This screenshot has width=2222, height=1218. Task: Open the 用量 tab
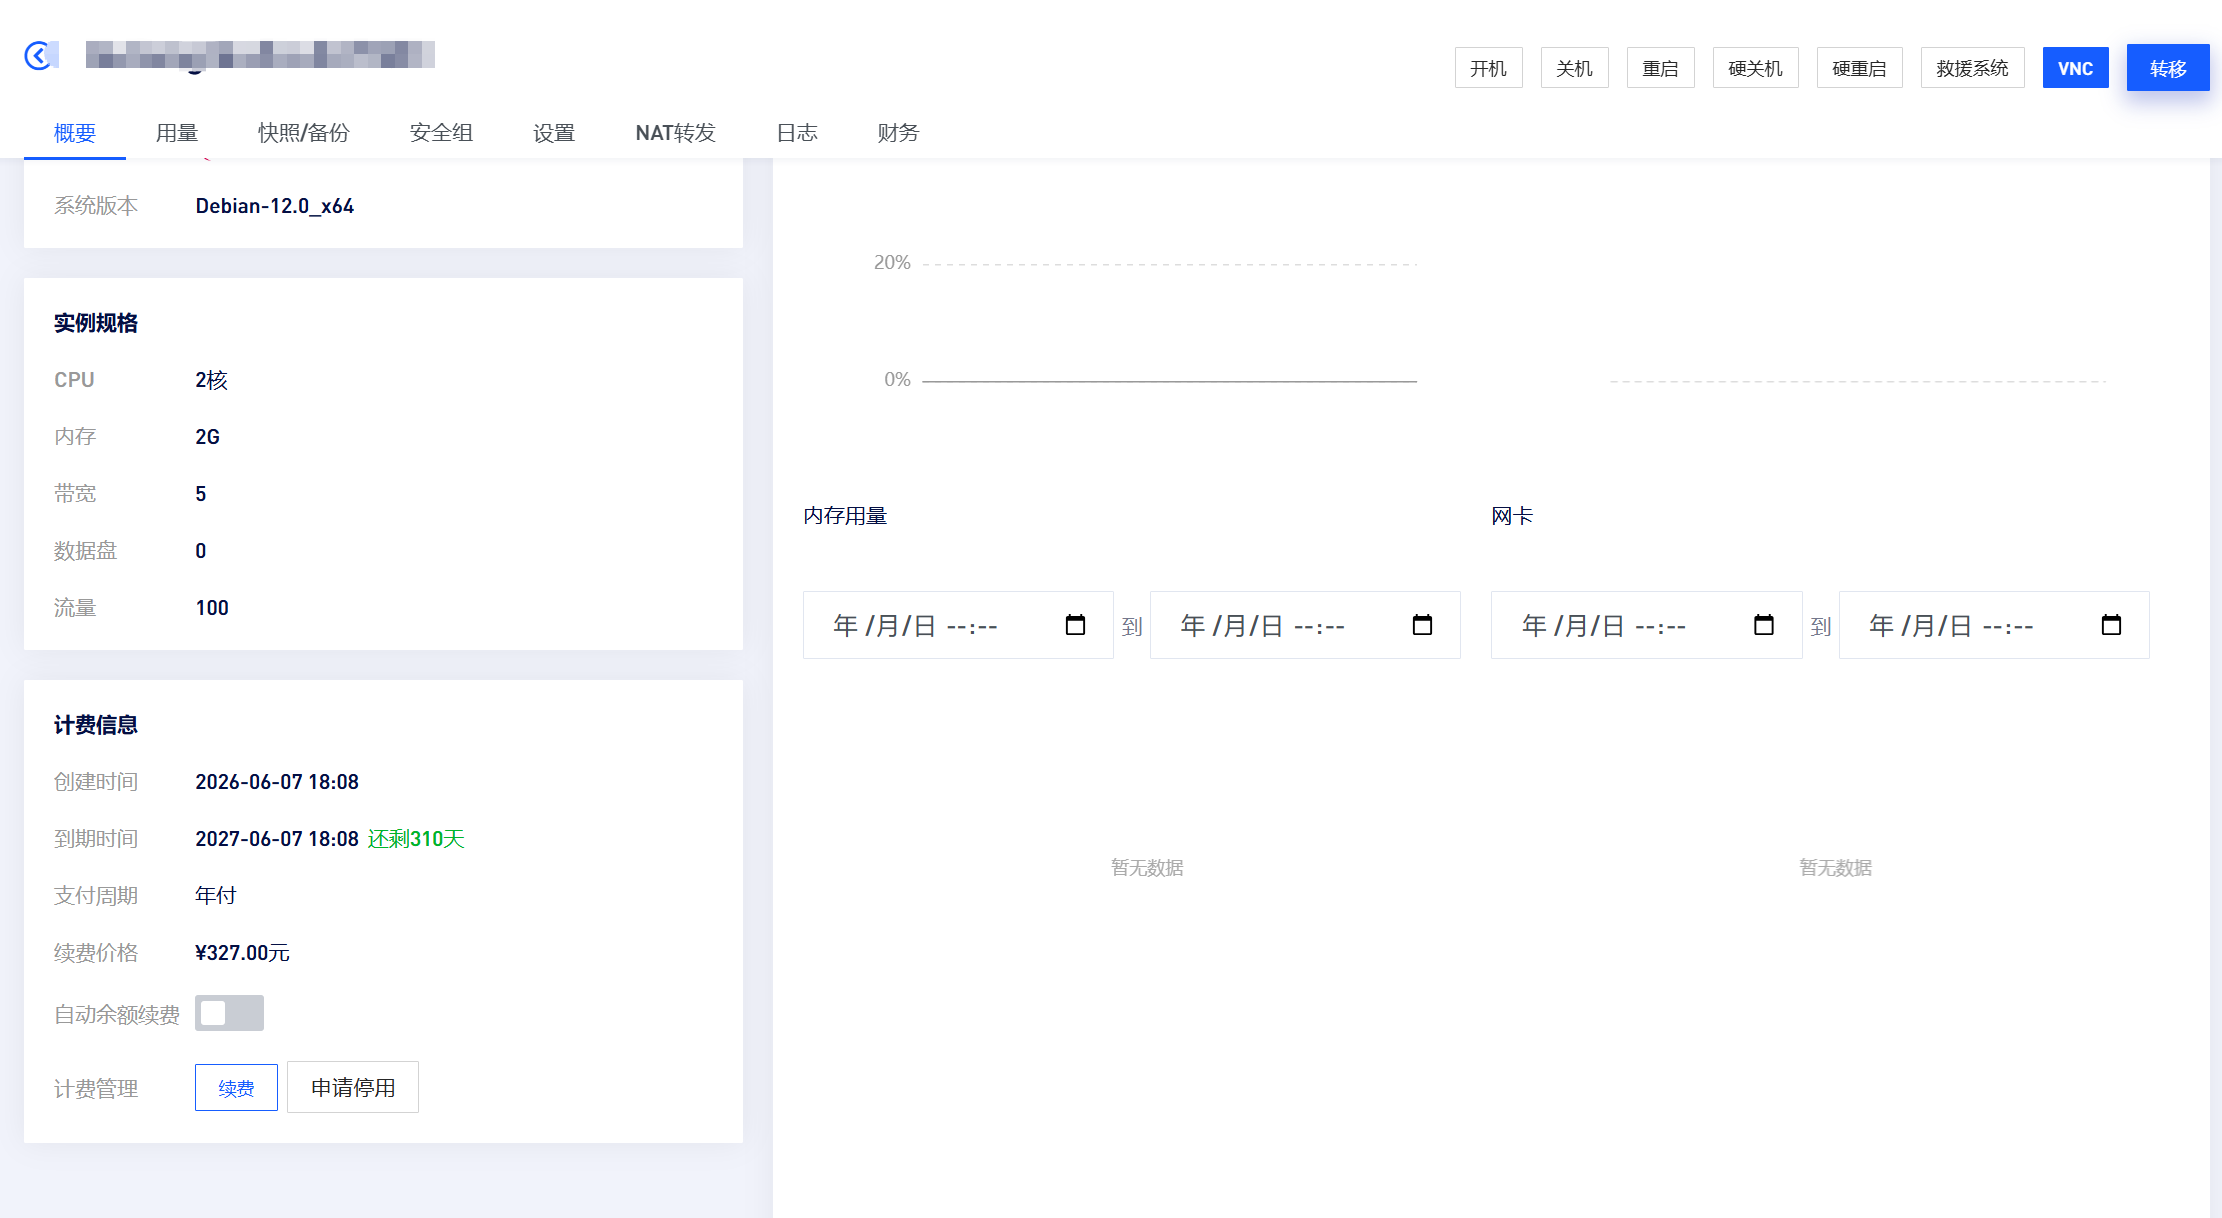(177, 133)
